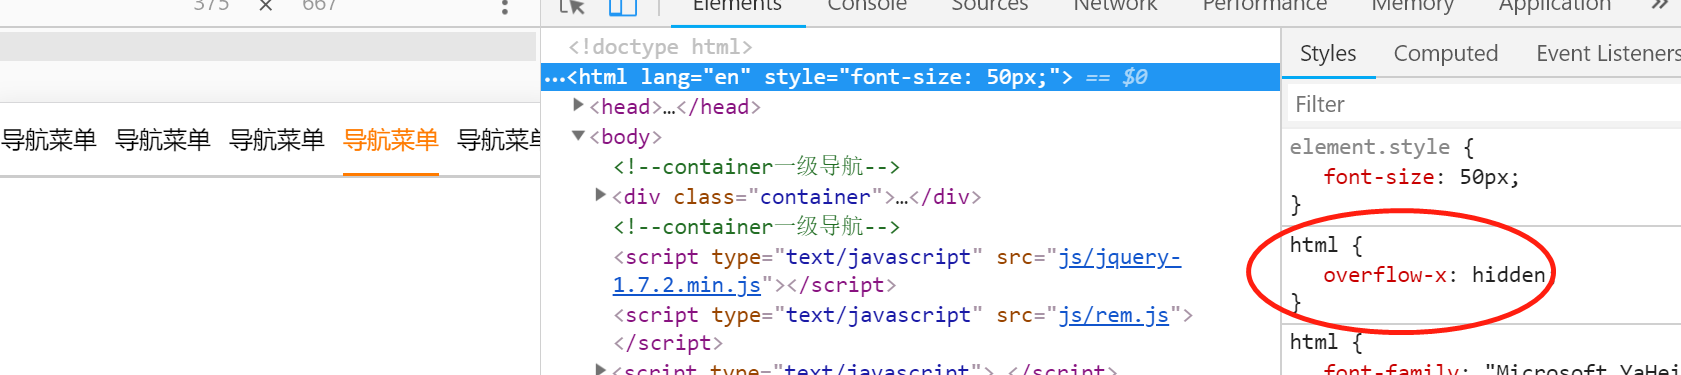Click the 375 device width field
1681x375 pixels.
[211, 6]
